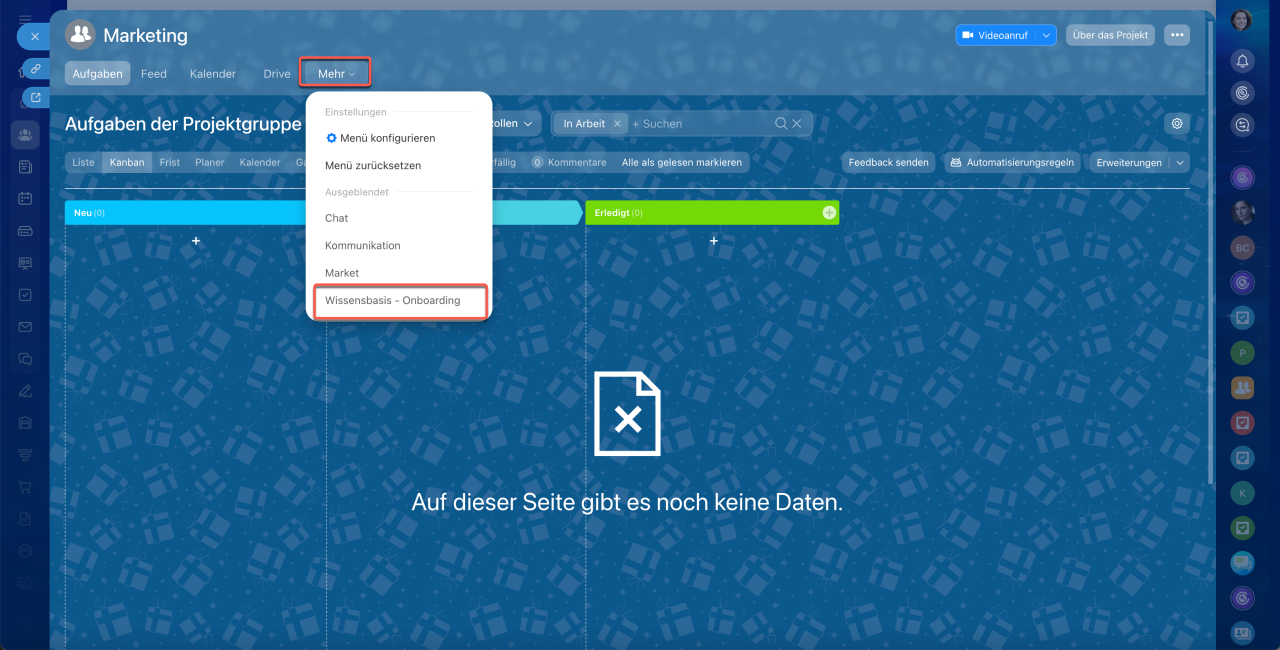
Task: Open the BC contact in the right sidebar
Action: pyautogui.click(x=1242, y=247)
